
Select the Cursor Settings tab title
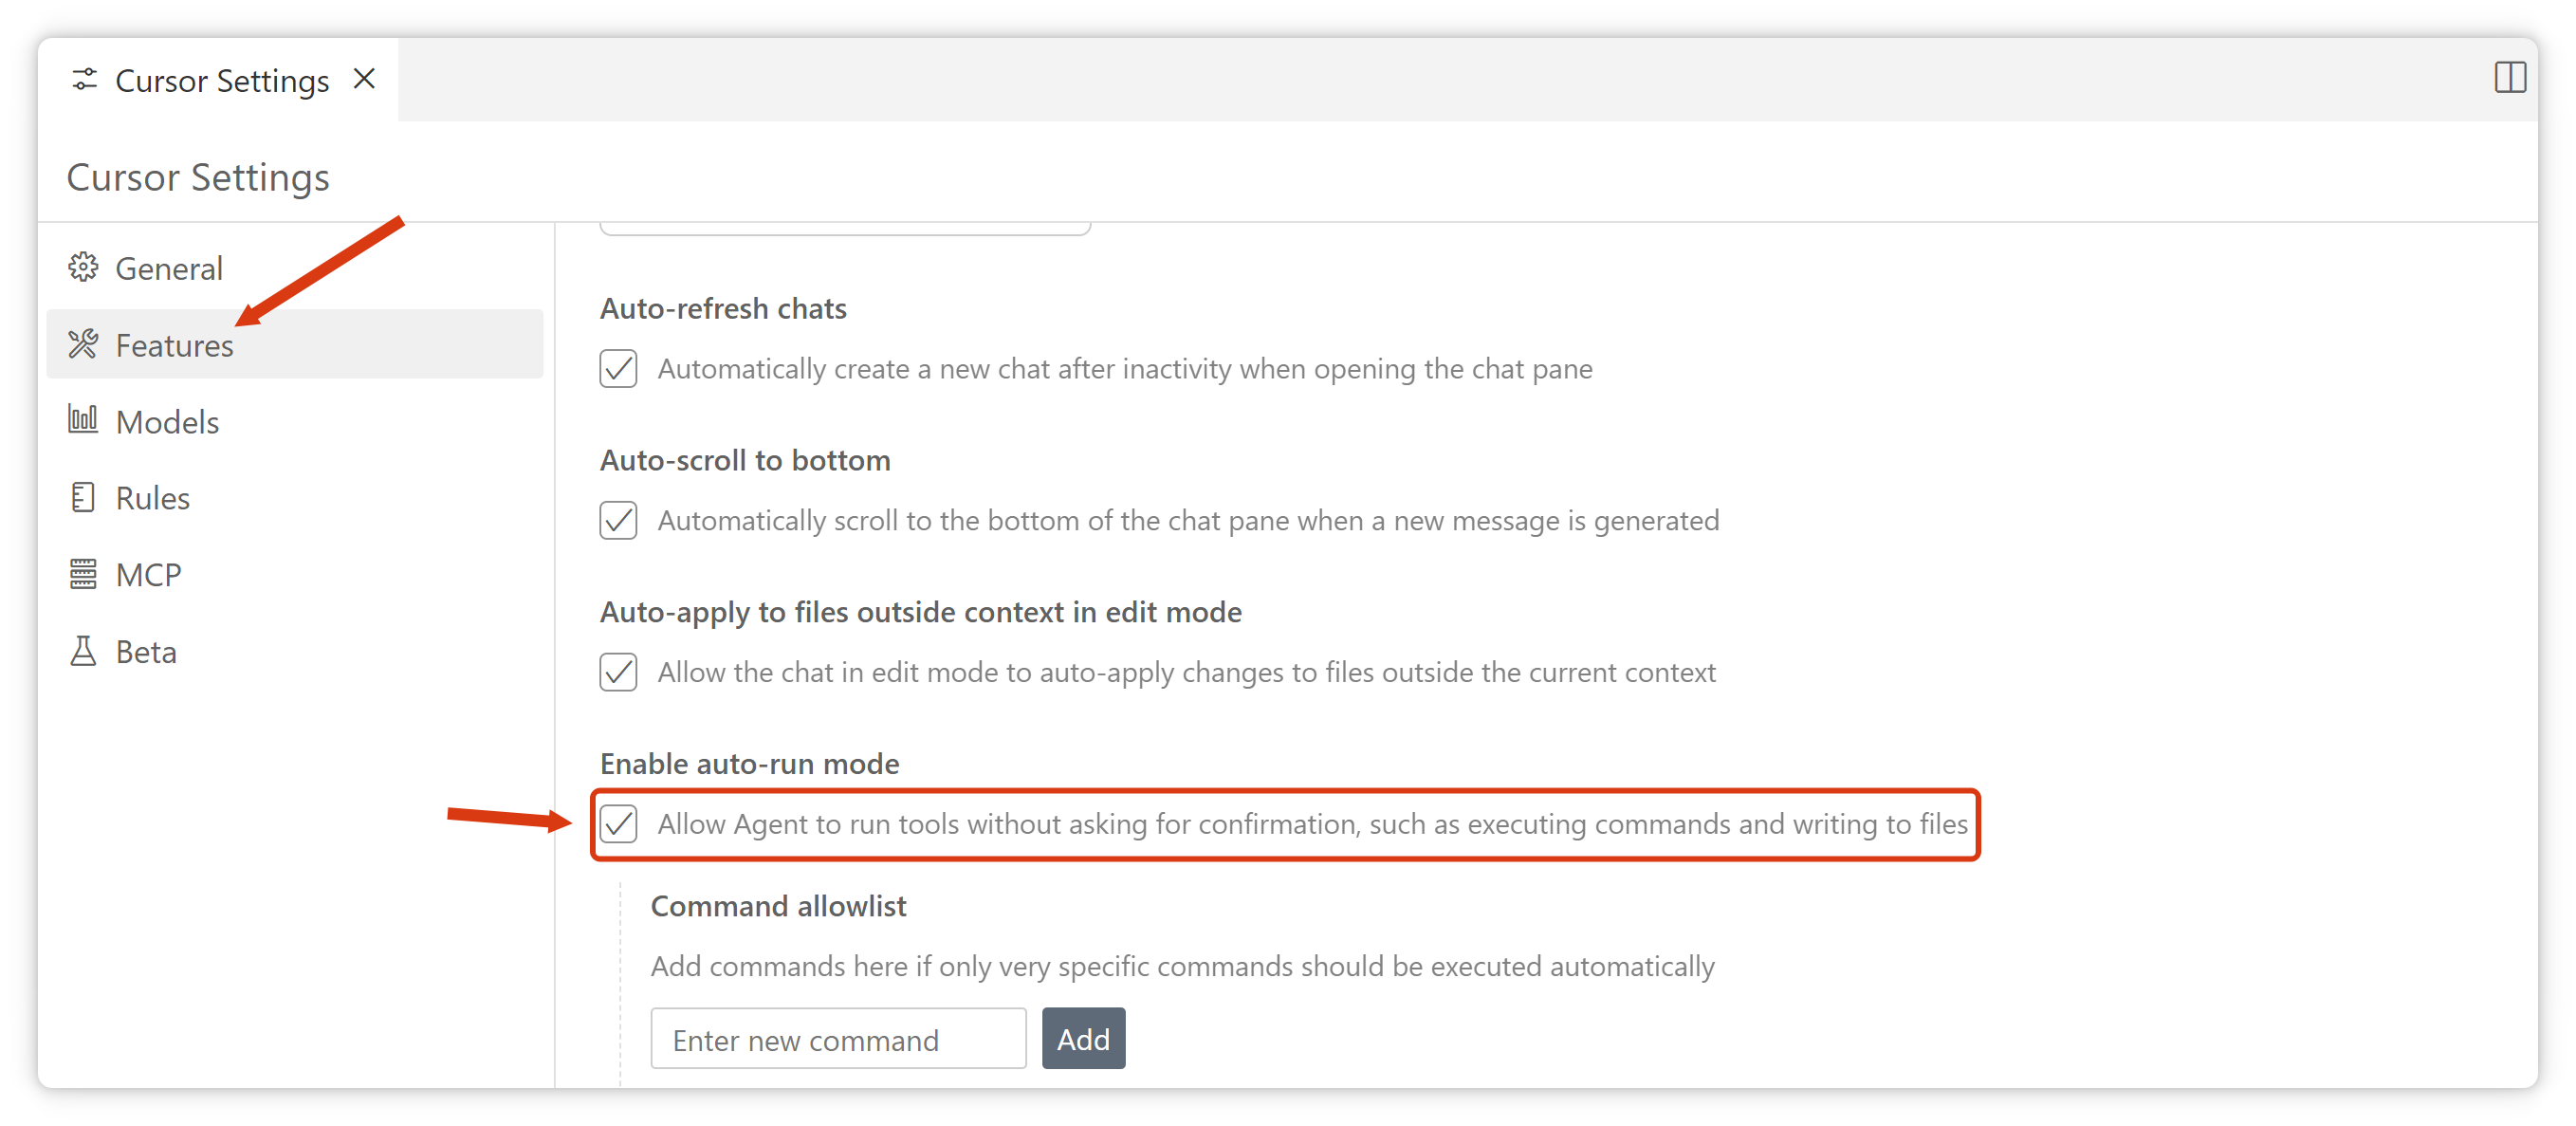point(222,81)
